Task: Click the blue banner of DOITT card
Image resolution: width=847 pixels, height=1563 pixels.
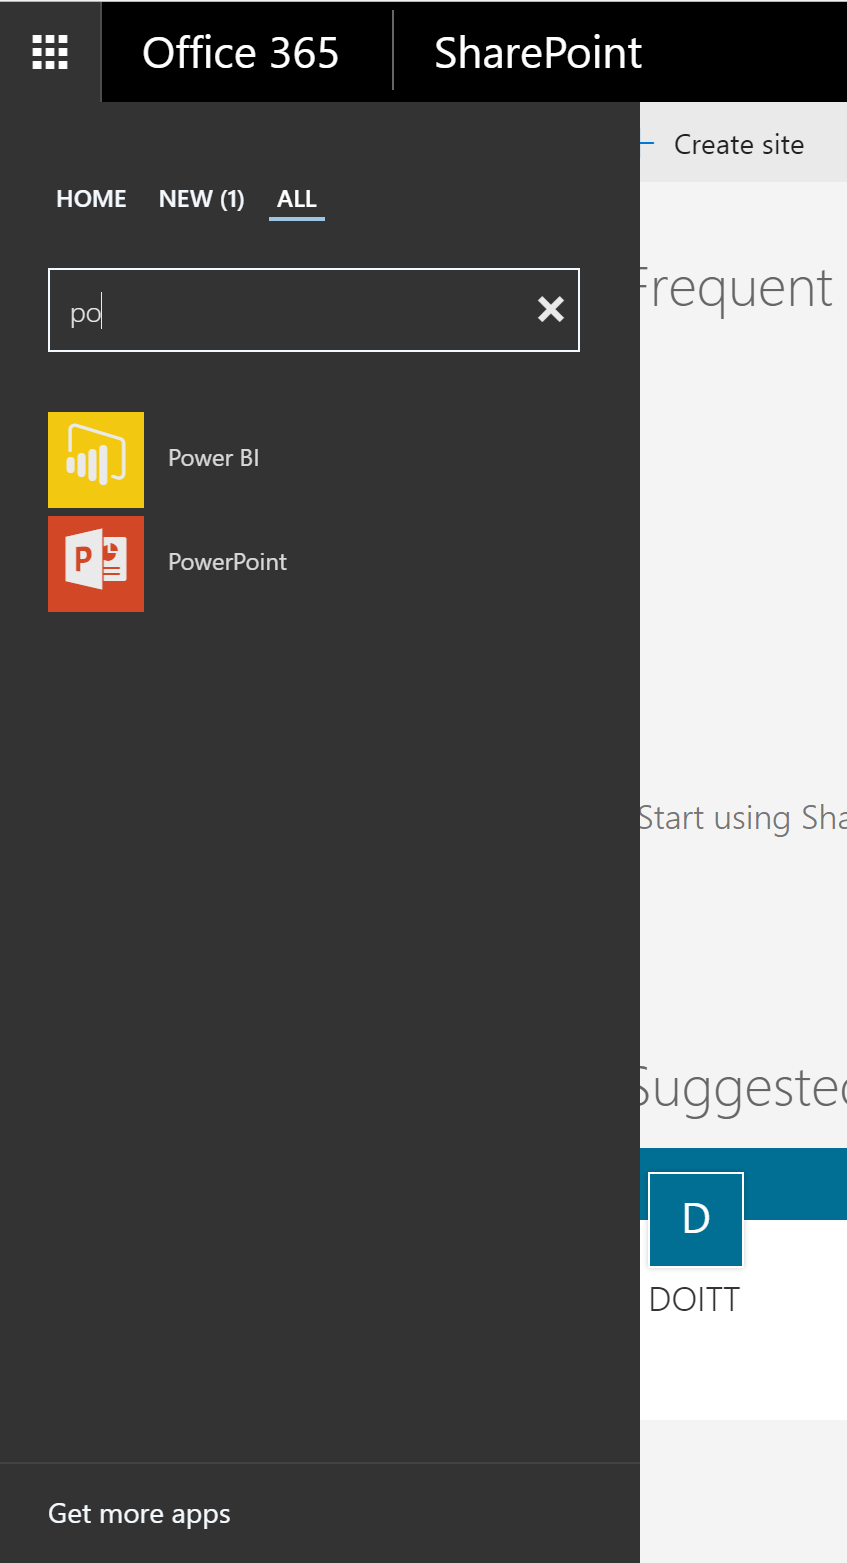Action: point(796,1184)
